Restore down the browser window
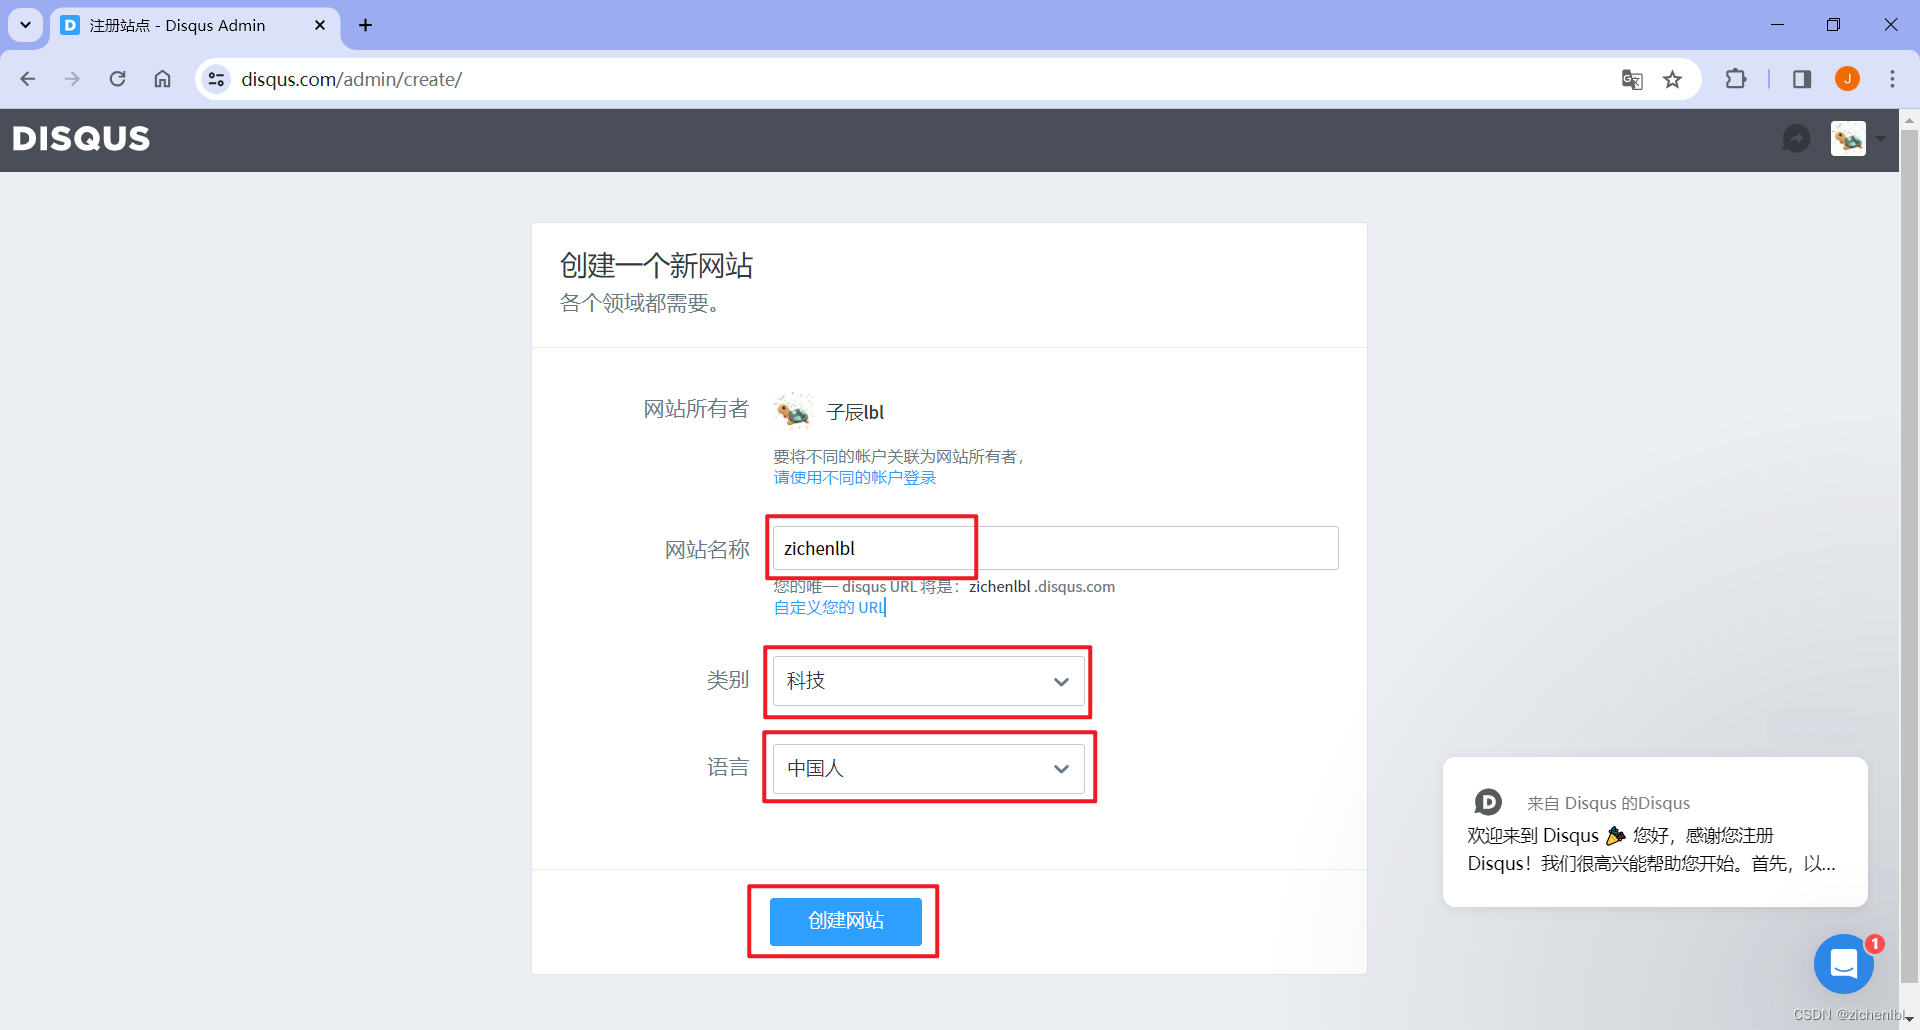 coord(1833,25)
